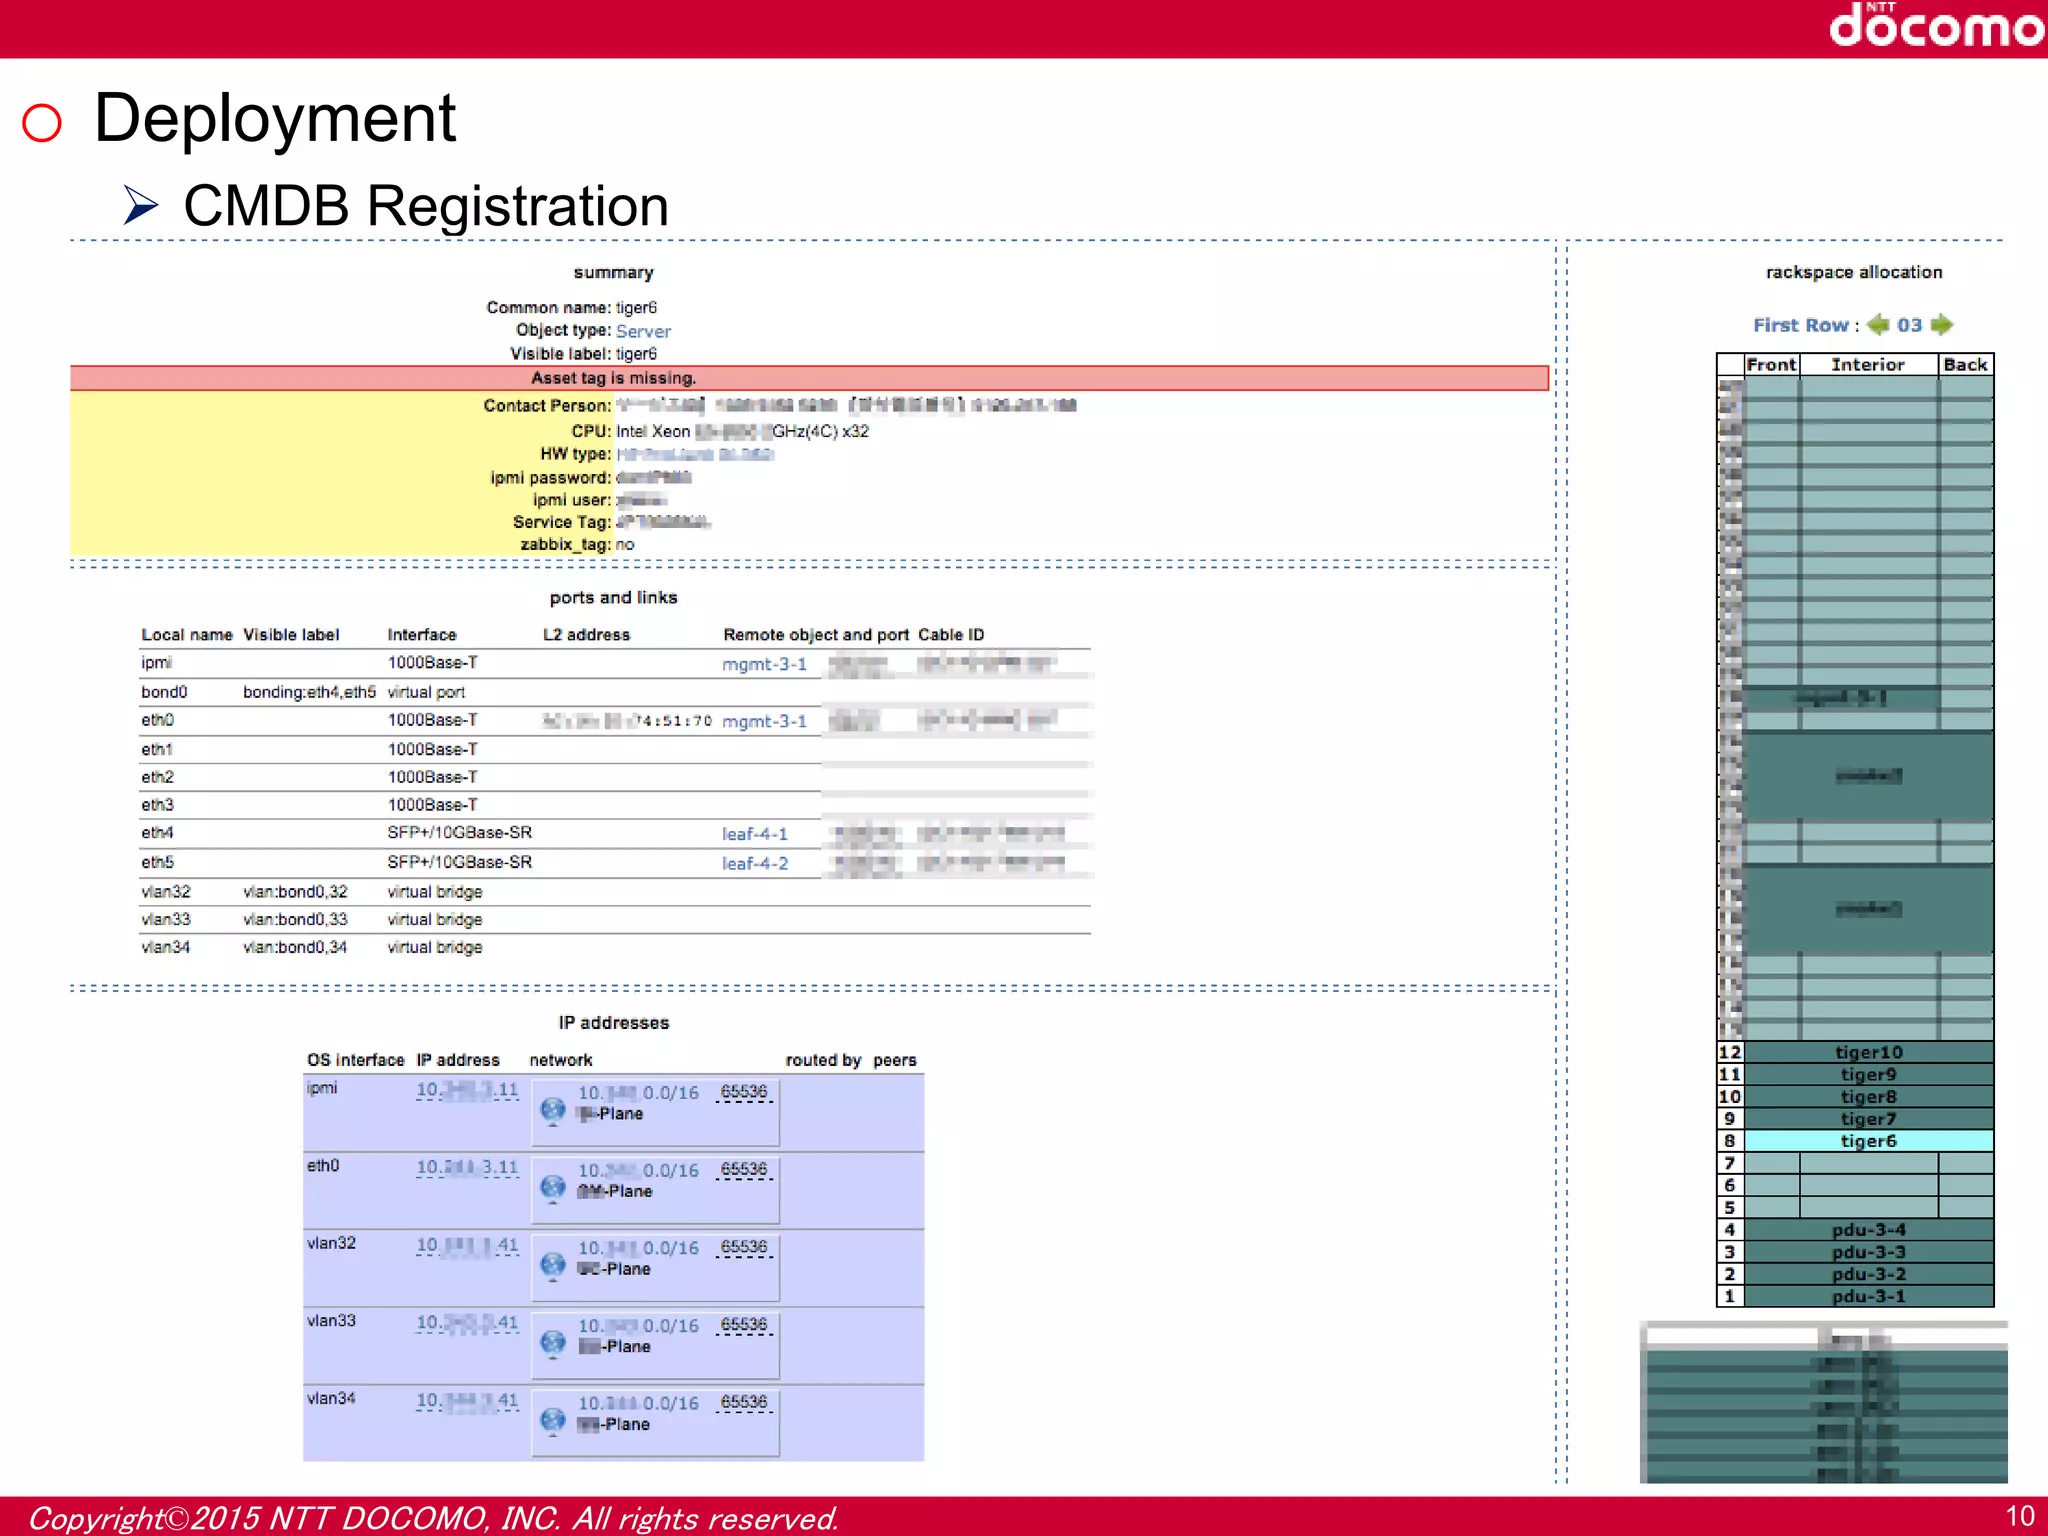Open vlan34 IP address ending .41
The height and width of the screenshot is (1536, 2048).
click(467, 1400)
